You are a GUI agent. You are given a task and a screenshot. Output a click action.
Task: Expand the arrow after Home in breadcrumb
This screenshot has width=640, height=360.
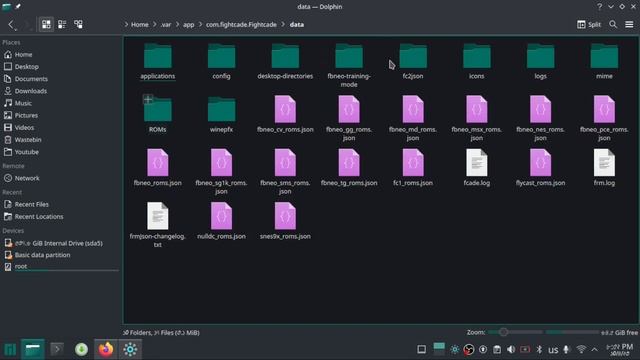pos(155,24)
